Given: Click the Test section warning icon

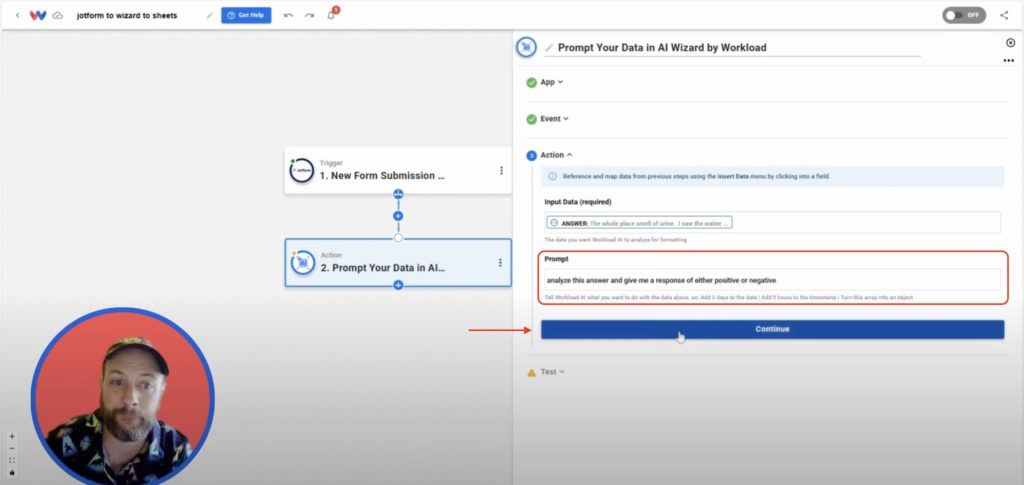Looking at the screenshot, I should pyautogui.click(x=532, y=372).
